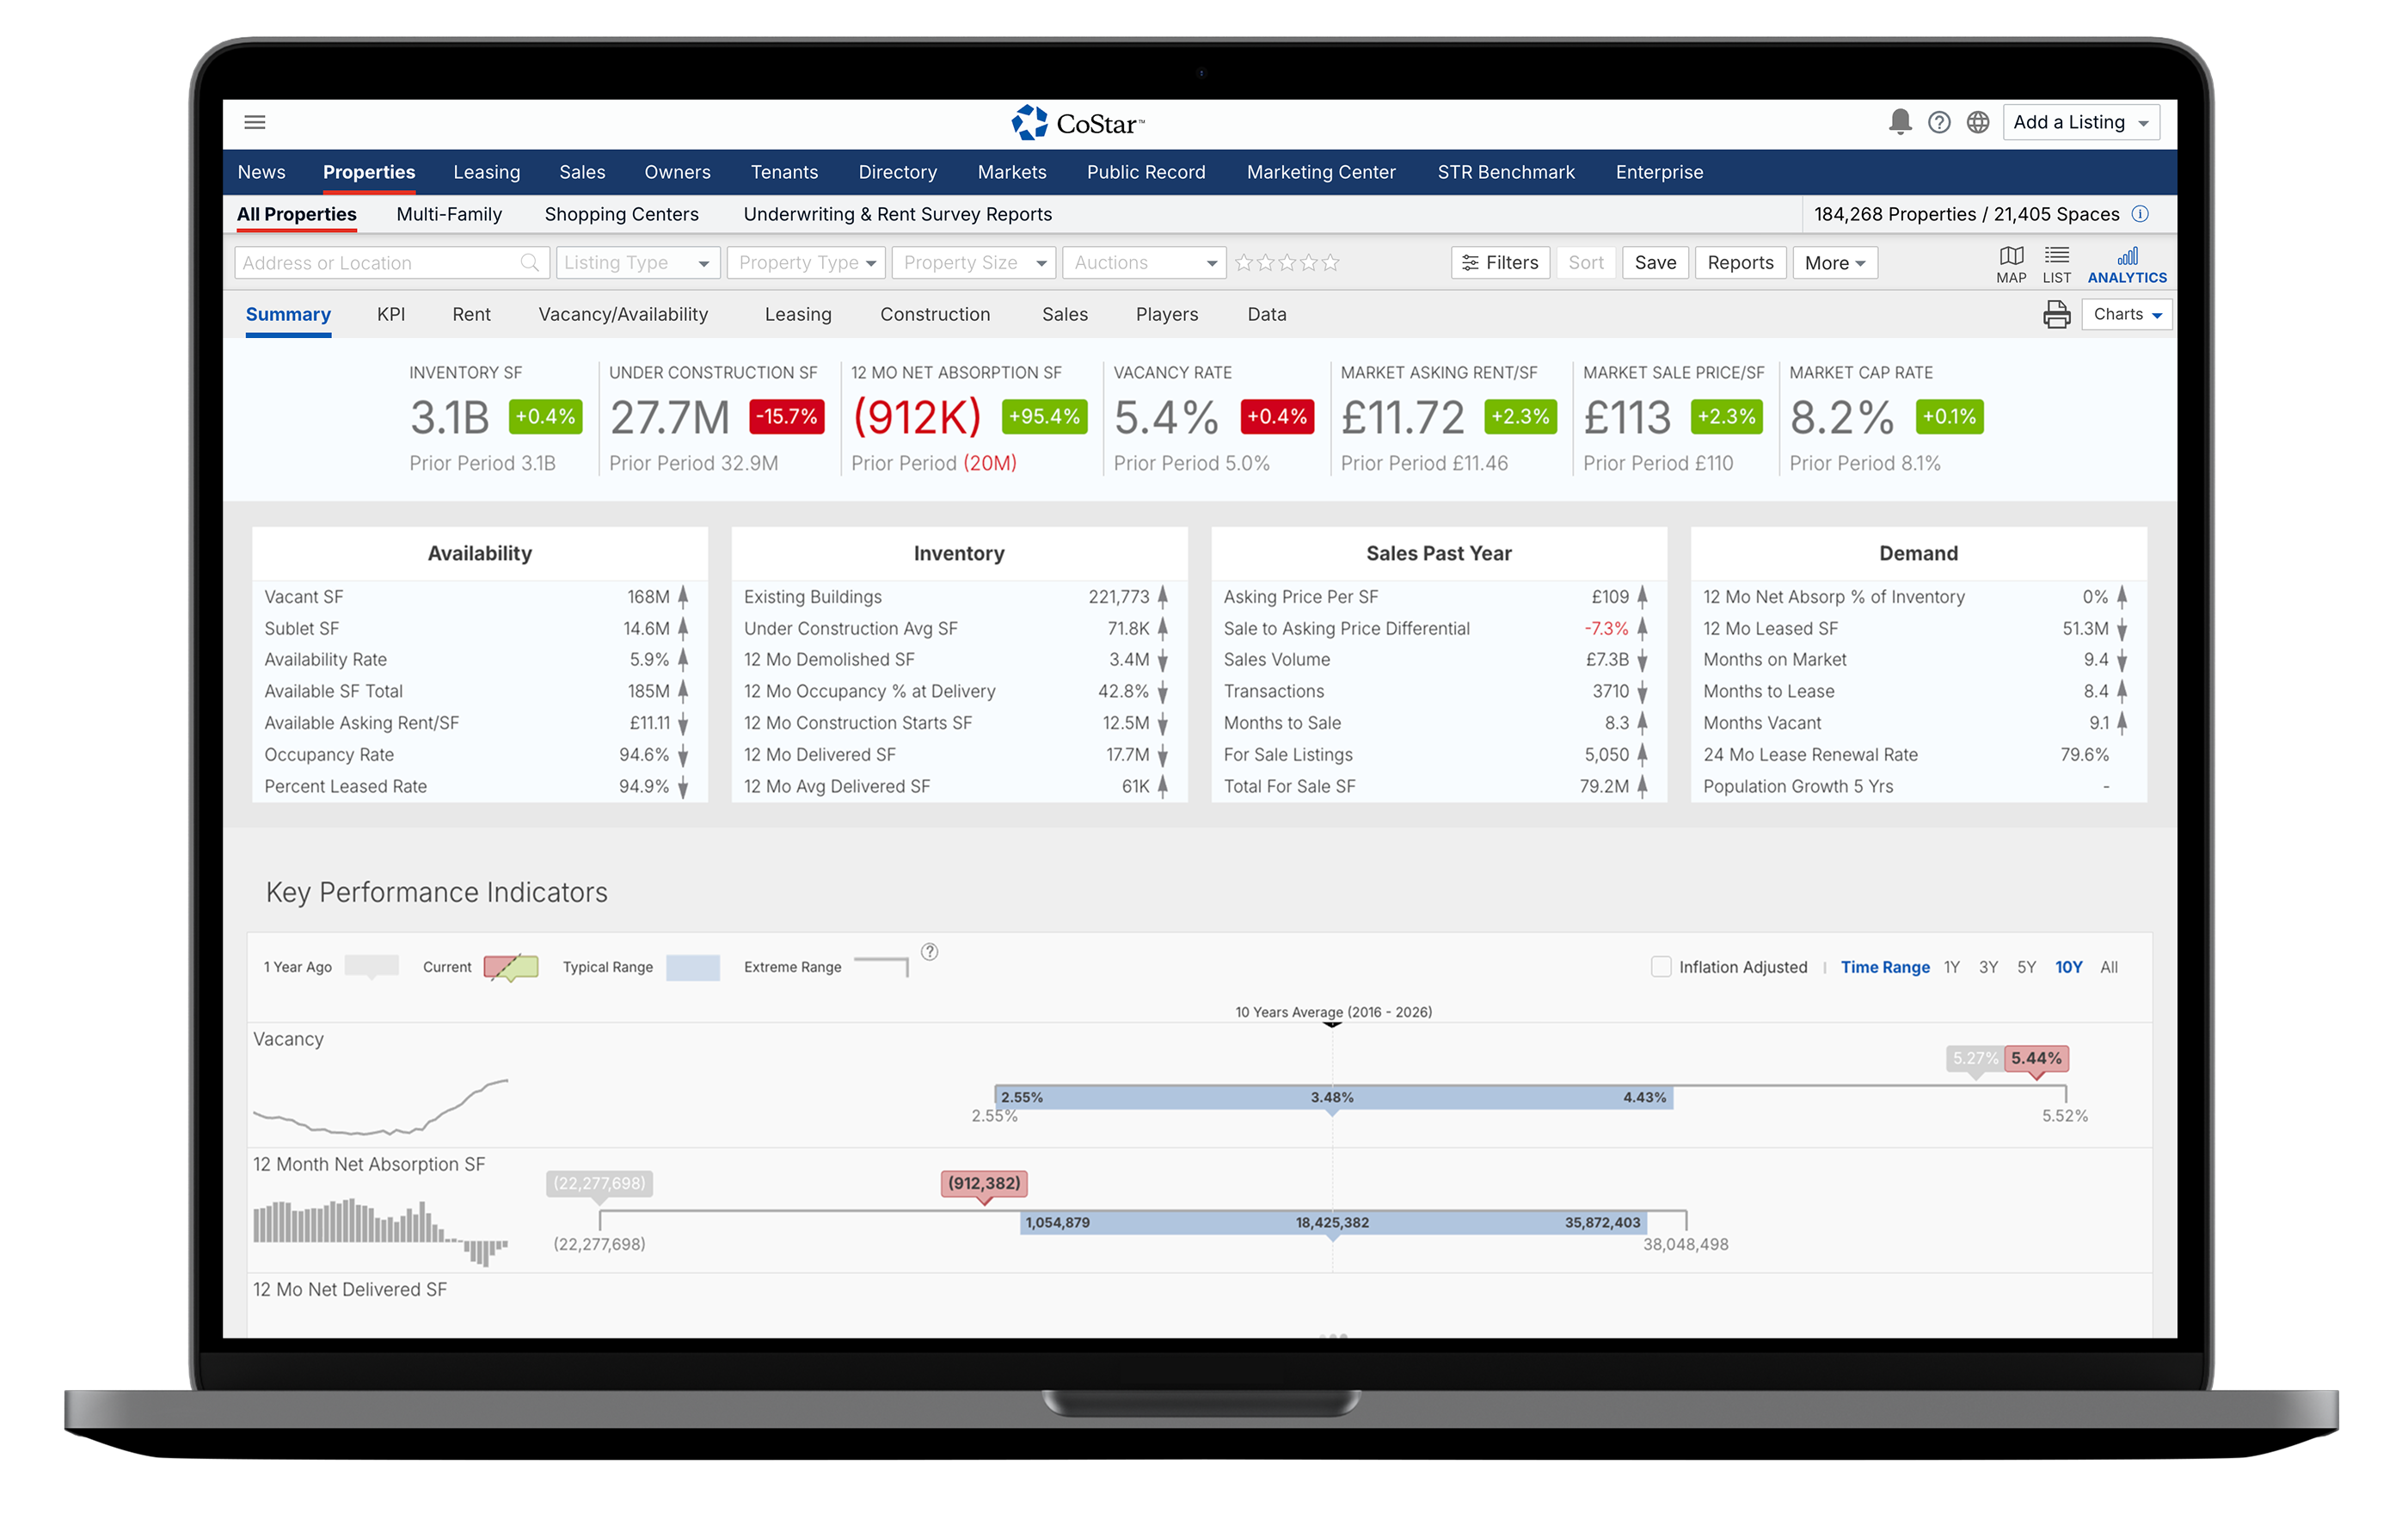
Task: Expand the Listing Type dropdown
Action: pos(637,263)
